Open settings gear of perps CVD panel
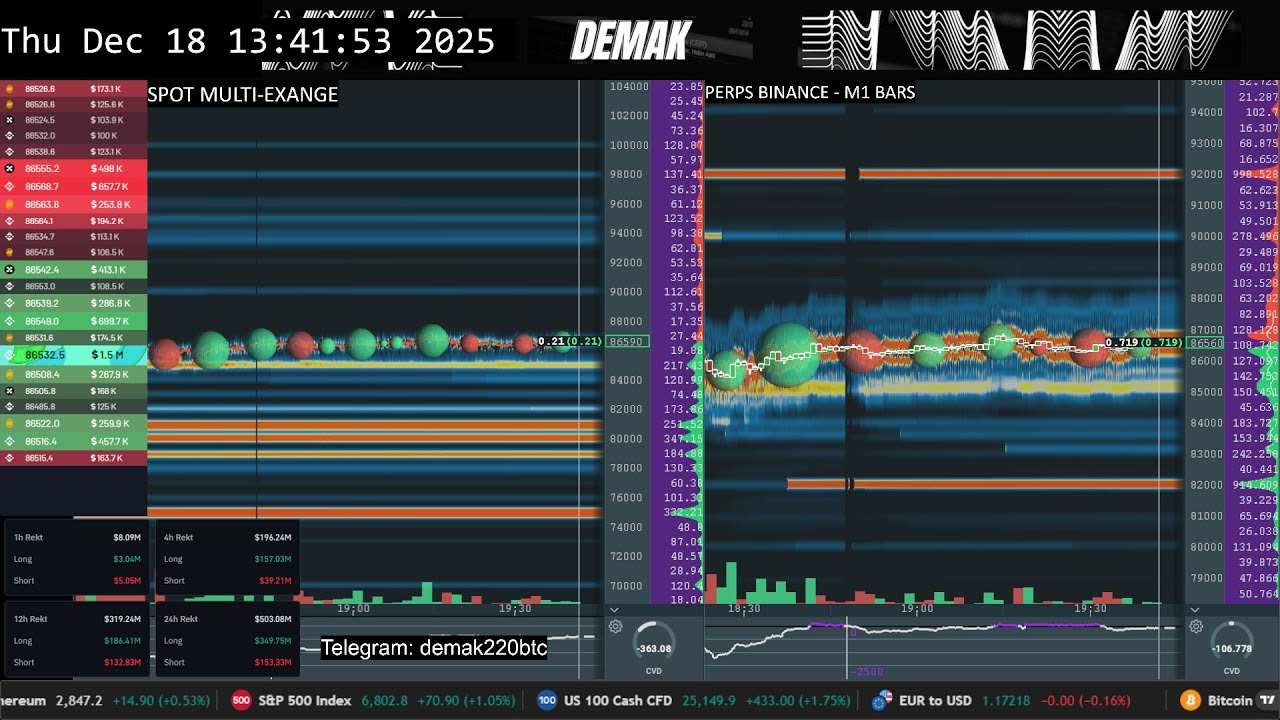Viewport: 1280px width, 720px height. tap(1196, 627)
